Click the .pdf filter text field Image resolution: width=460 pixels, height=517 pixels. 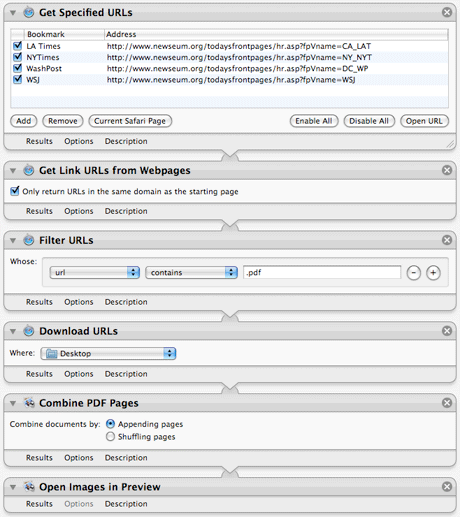tap(322, 272)
